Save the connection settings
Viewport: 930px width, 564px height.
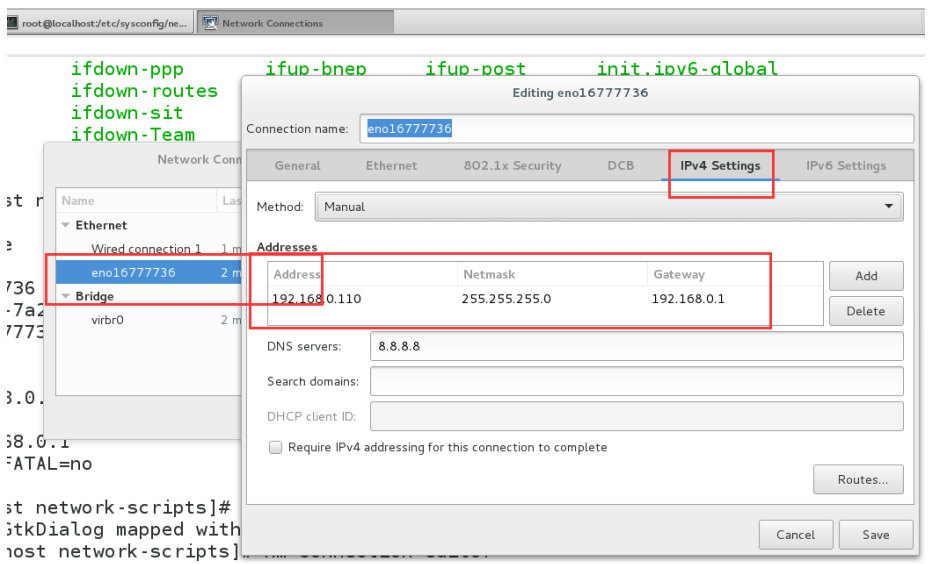pos(876,535)
